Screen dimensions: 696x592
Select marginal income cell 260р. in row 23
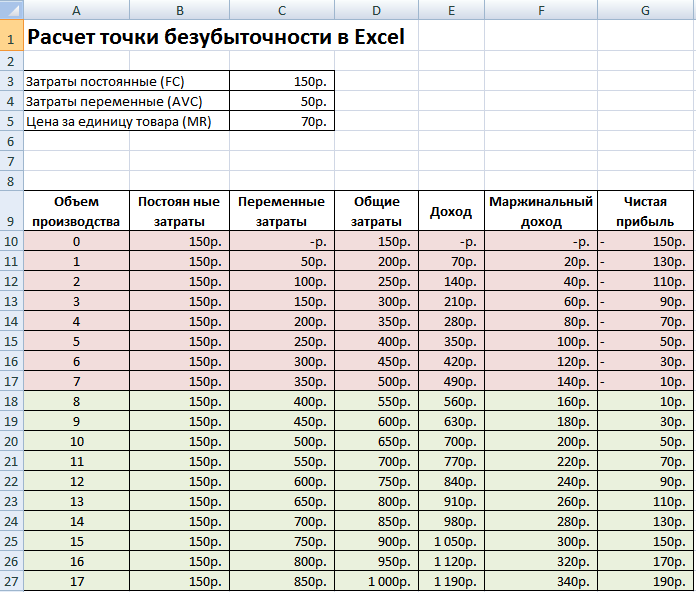(541, 501)
